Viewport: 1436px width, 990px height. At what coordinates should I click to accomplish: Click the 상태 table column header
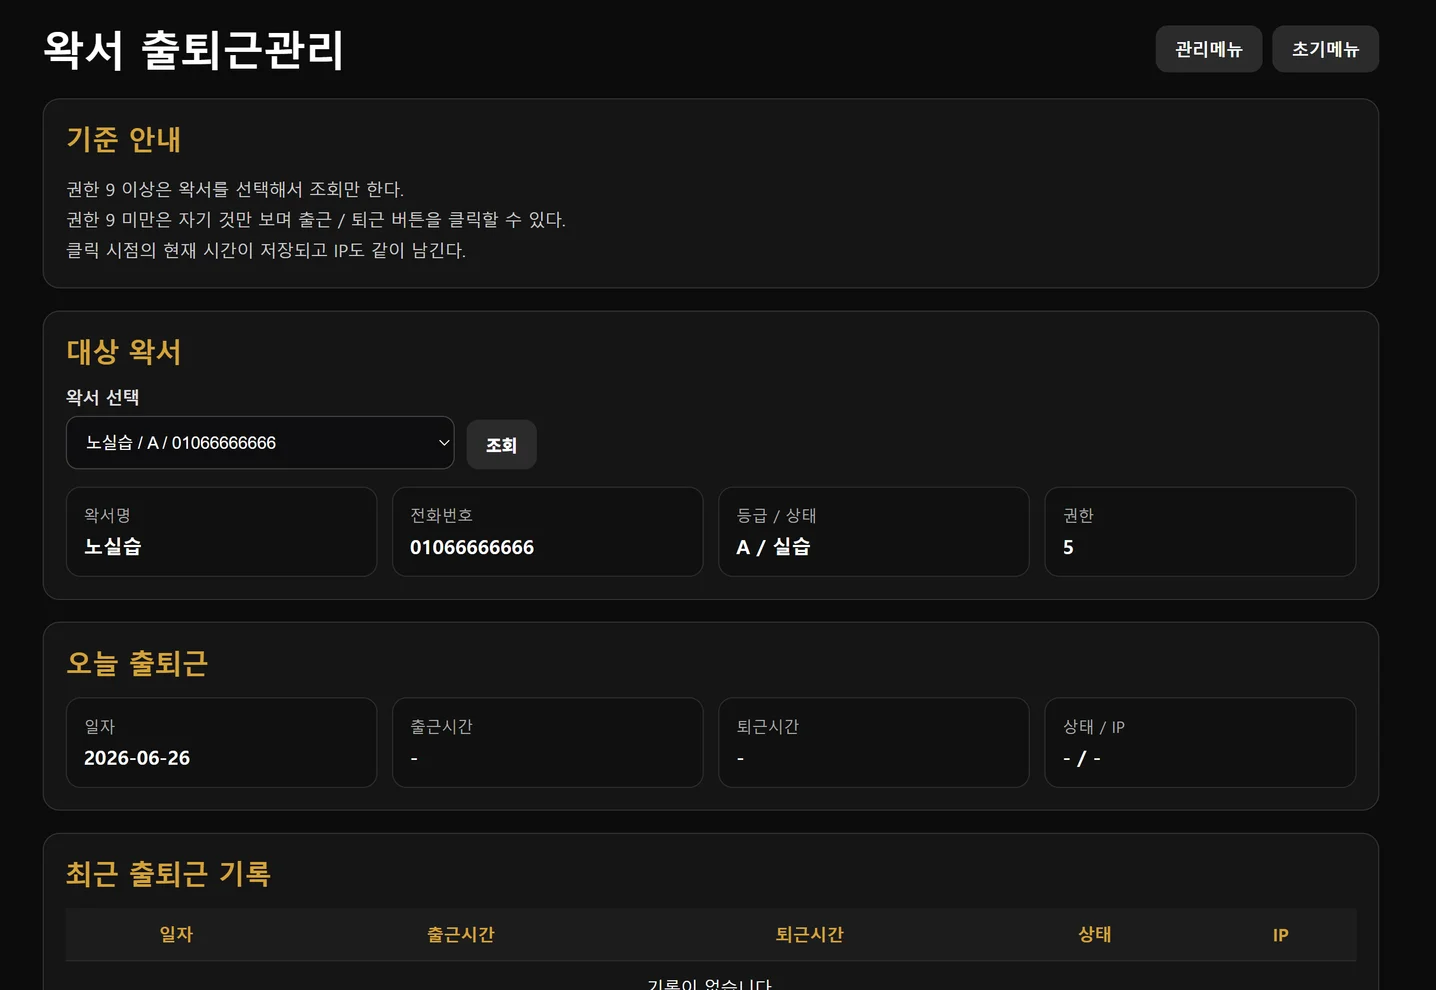(1095, 935)
